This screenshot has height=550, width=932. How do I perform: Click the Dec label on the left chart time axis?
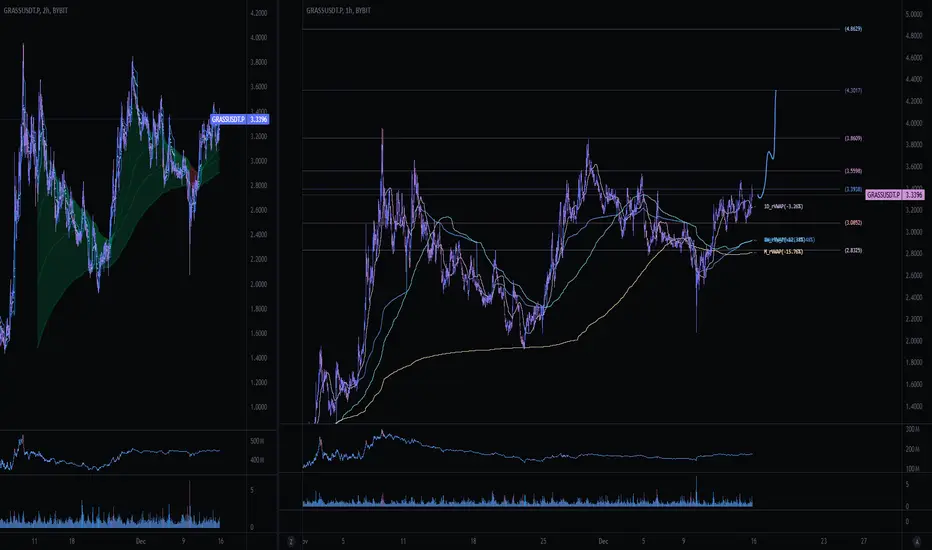(x=141, y=541)
